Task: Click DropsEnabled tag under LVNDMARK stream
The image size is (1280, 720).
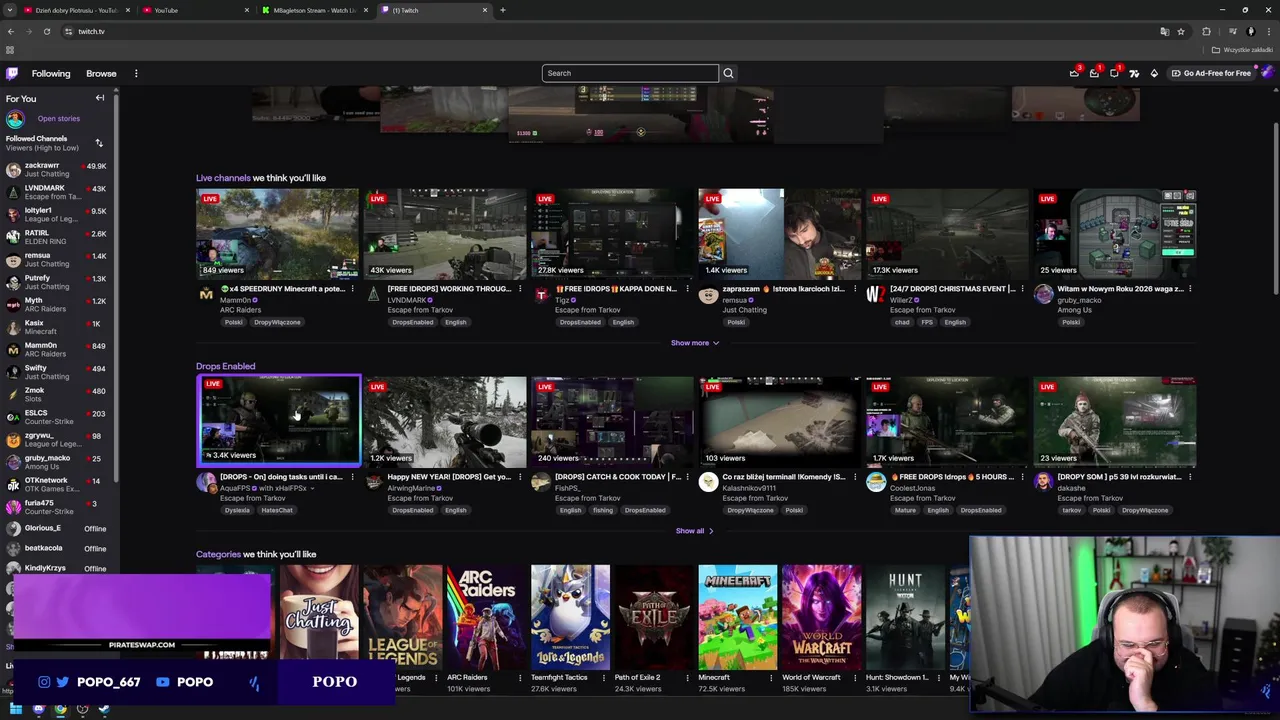Action: 412,322
